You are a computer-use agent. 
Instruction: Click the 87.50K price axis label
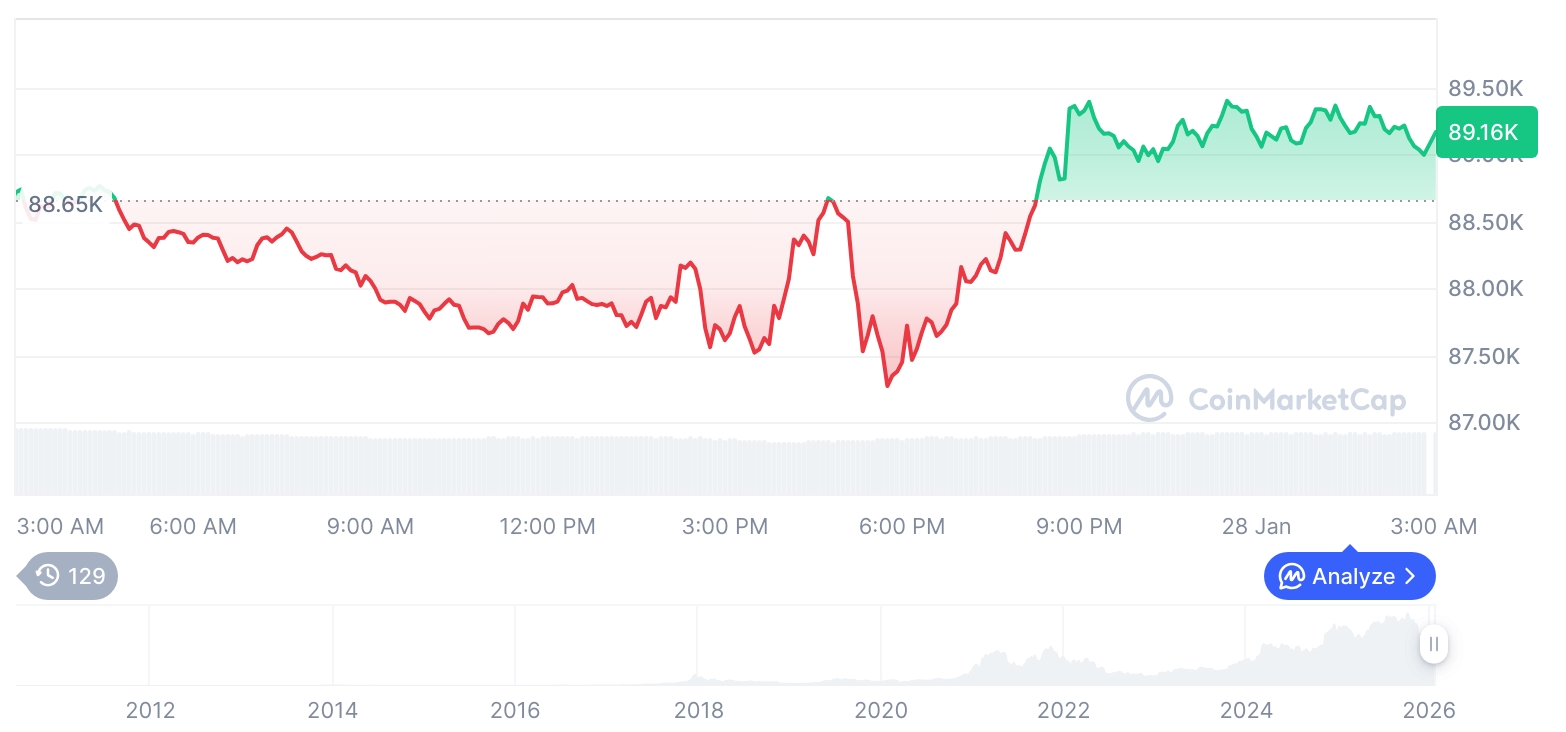pos(1485,357)
